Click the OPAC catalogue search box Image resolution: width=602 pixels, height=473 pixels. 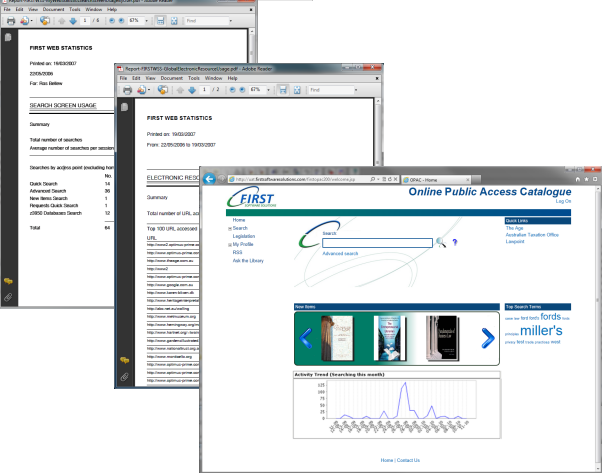tap(377, 243)
